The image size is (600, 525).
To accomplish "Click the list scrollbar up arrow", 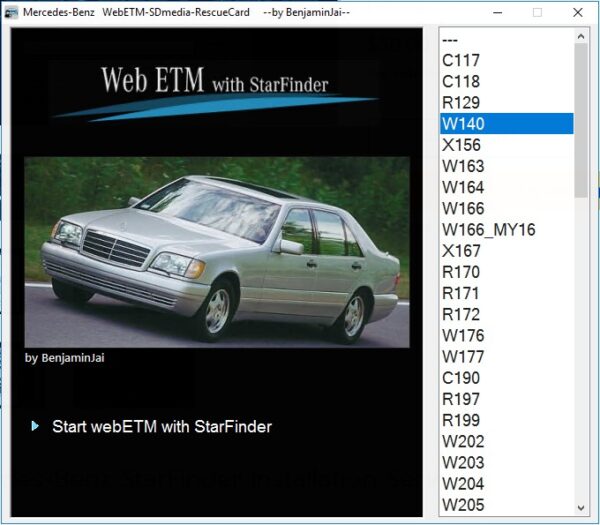I will pyautogui.click(x=581, y=36).
